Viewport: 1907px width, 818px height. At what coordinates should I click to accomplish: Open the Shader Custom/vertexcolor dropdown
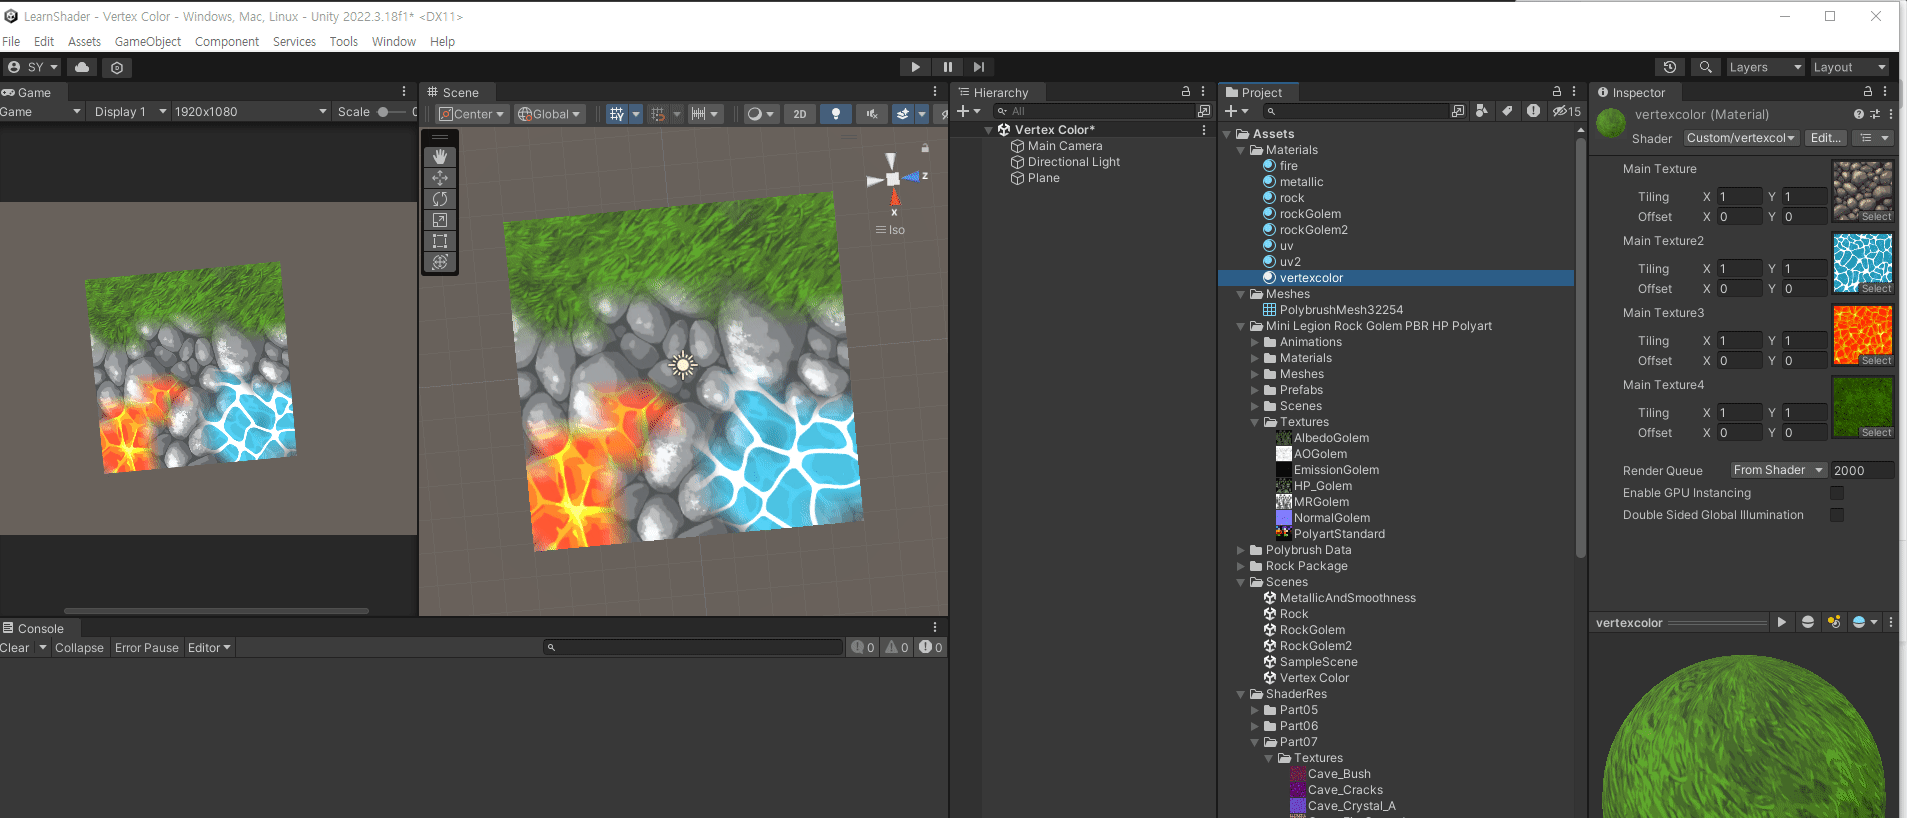click(1741, 138)
